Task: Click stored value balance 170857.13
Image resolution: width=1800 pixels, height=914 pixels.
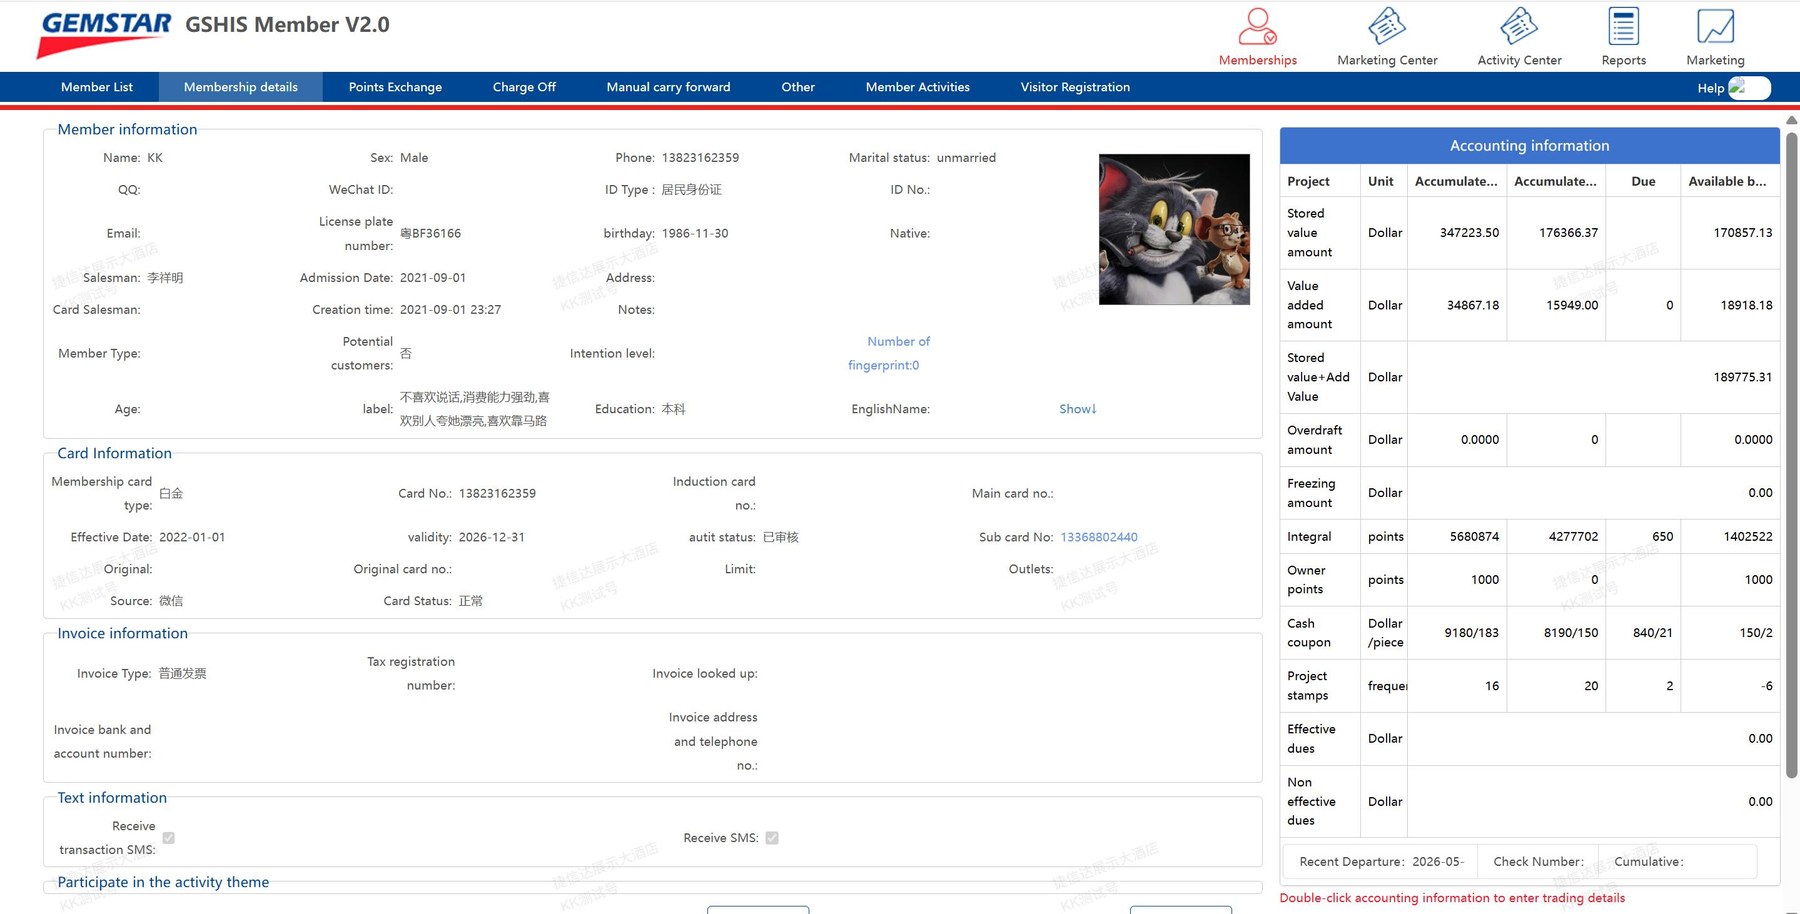Action: pos(1743,233)
